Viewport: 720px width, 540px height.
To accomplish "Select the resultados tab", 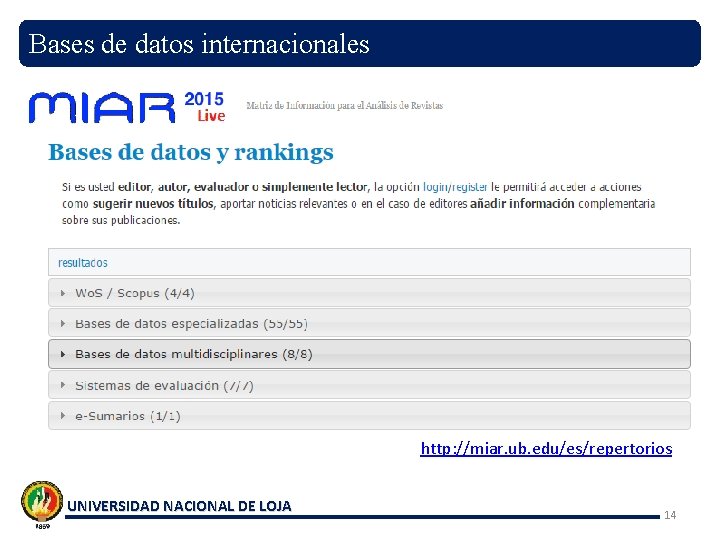I will 83,263.
